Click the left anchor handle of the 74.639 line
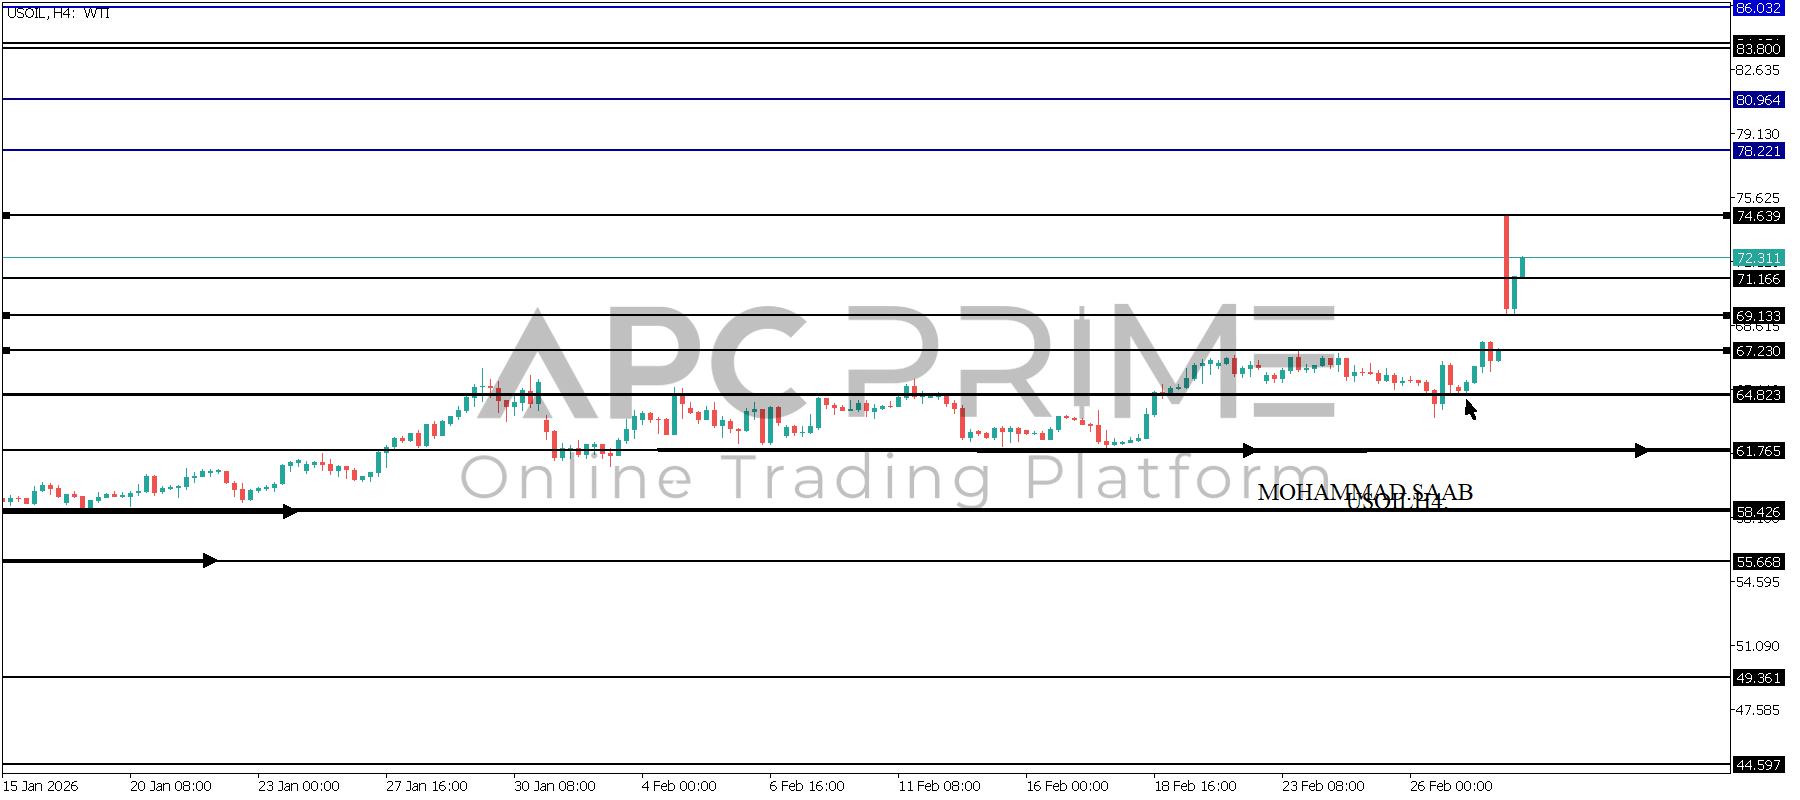Image resolution: width=1800 pixels, height=800 pixels. point(6,216)
